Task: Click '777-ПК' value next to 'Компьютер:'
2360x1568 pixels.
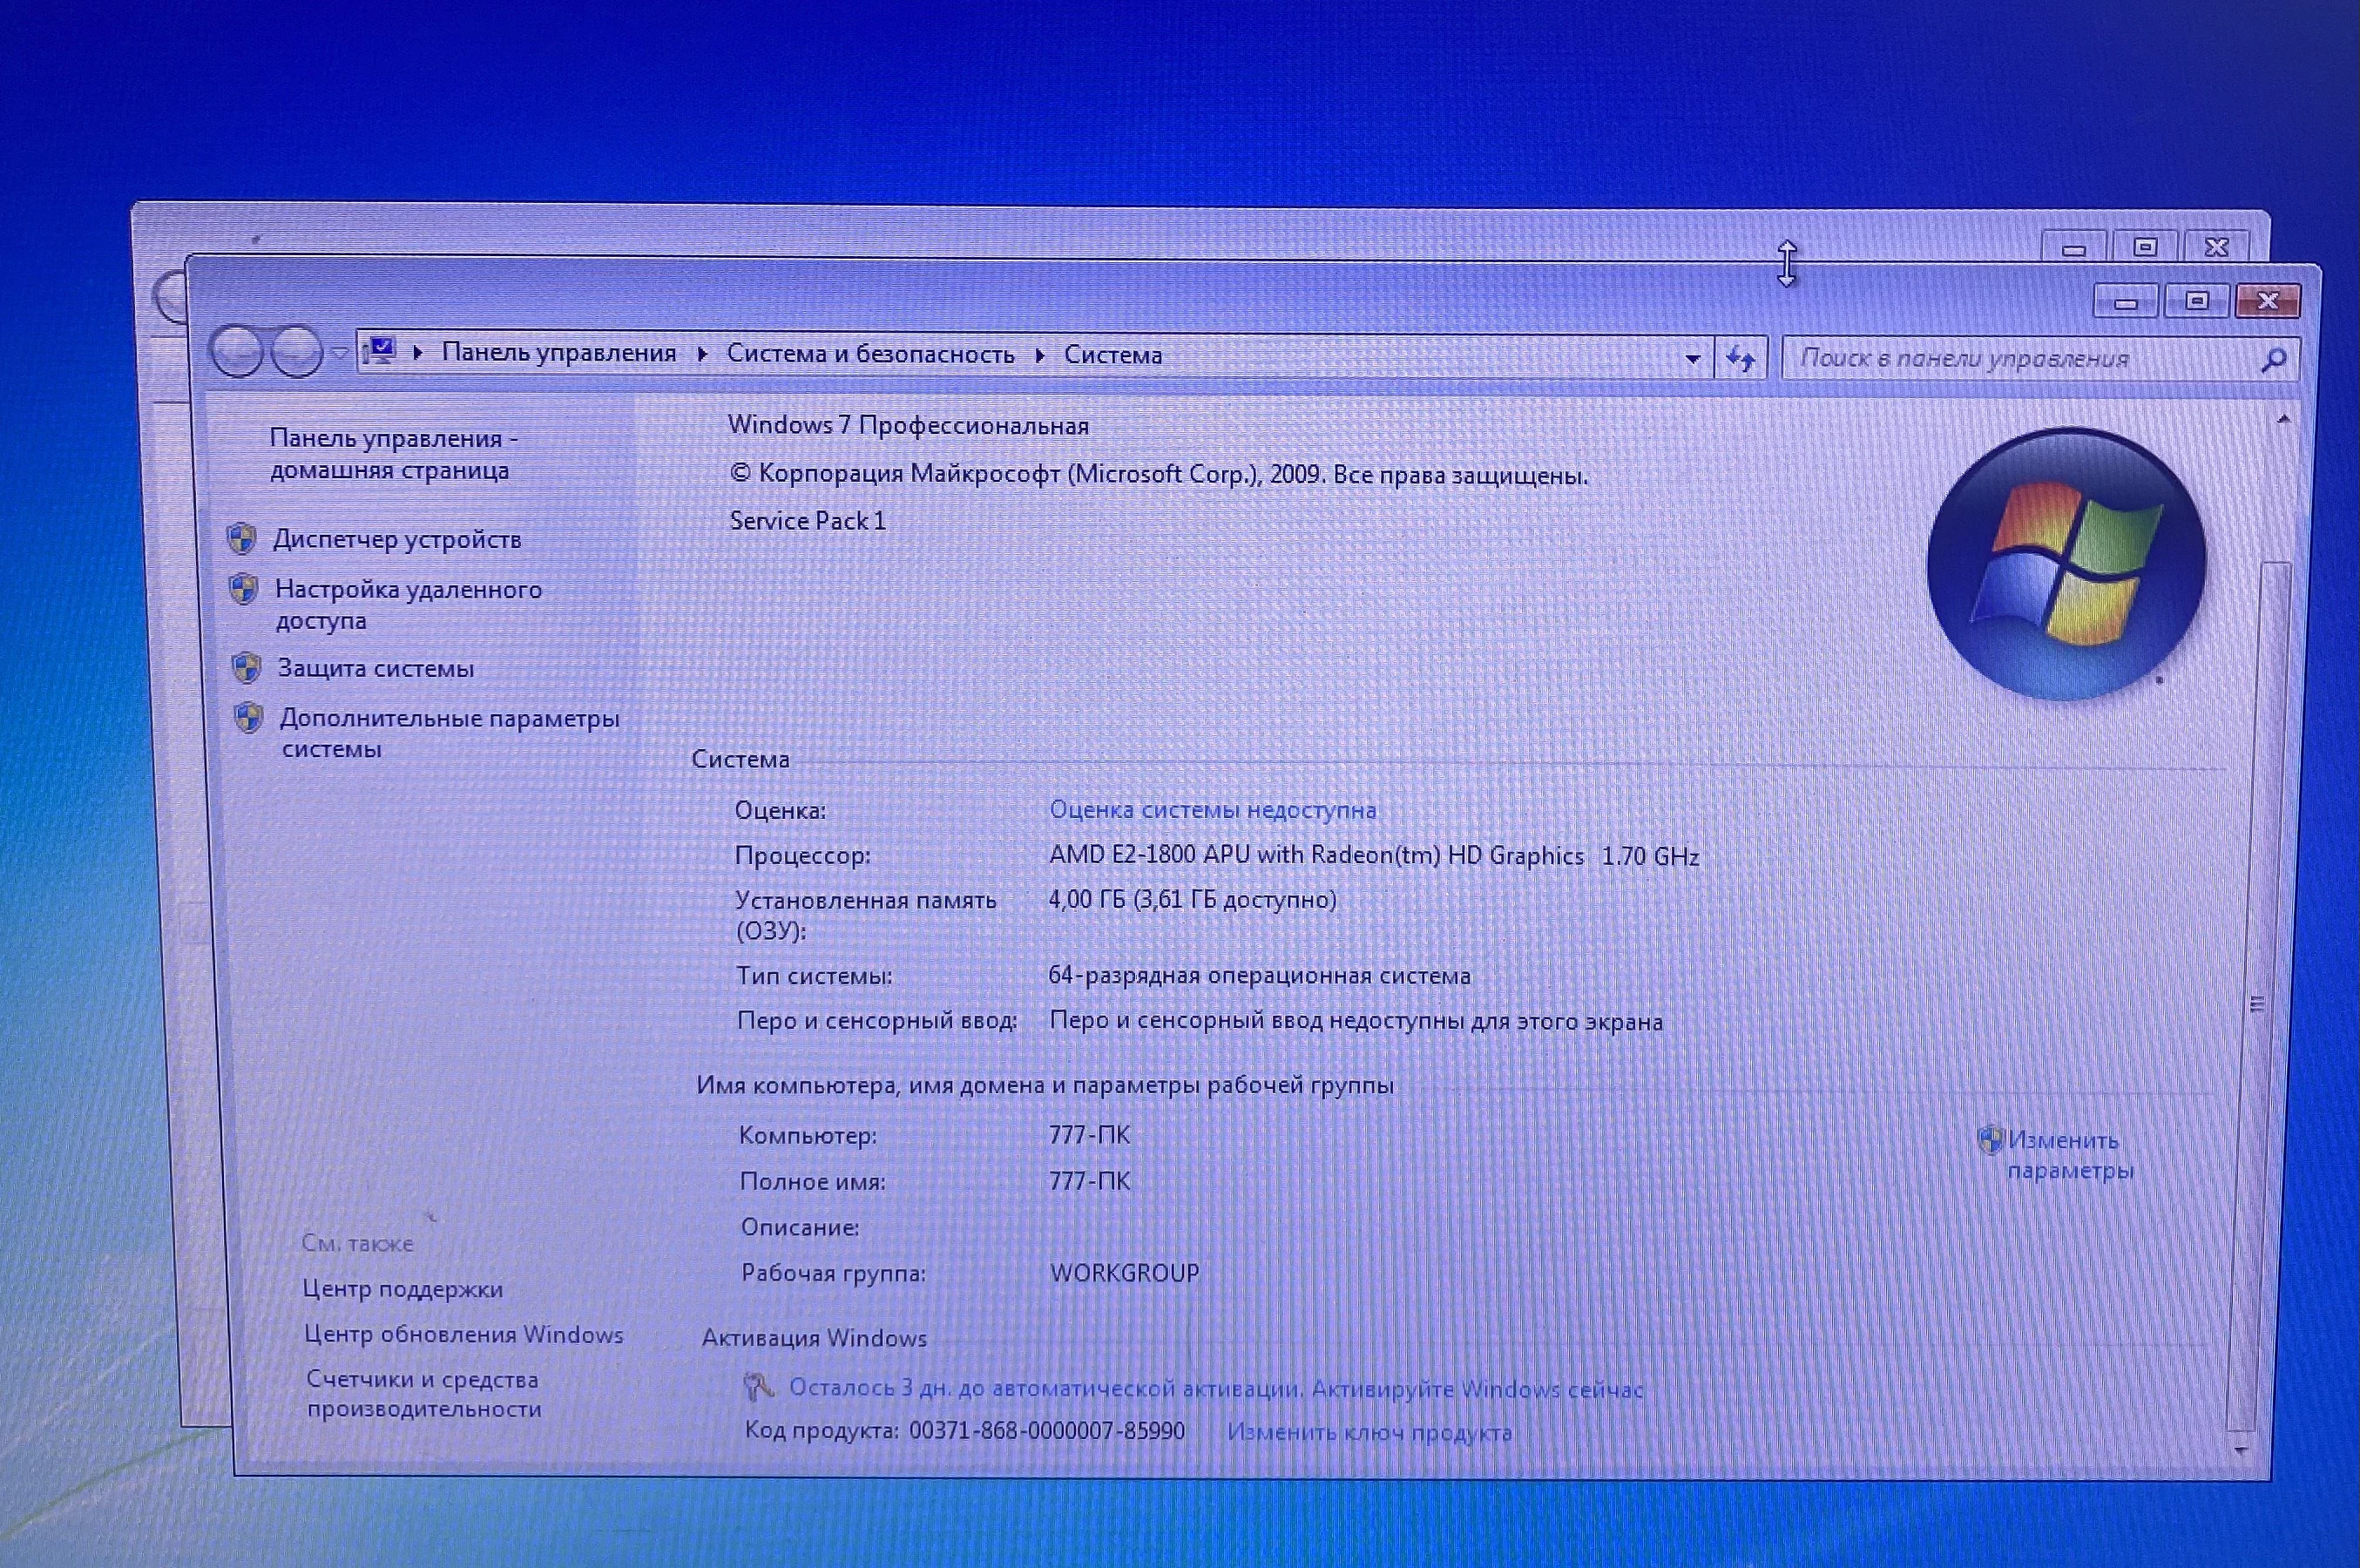Action: pyautogui.click(x=1089, y=1135)
